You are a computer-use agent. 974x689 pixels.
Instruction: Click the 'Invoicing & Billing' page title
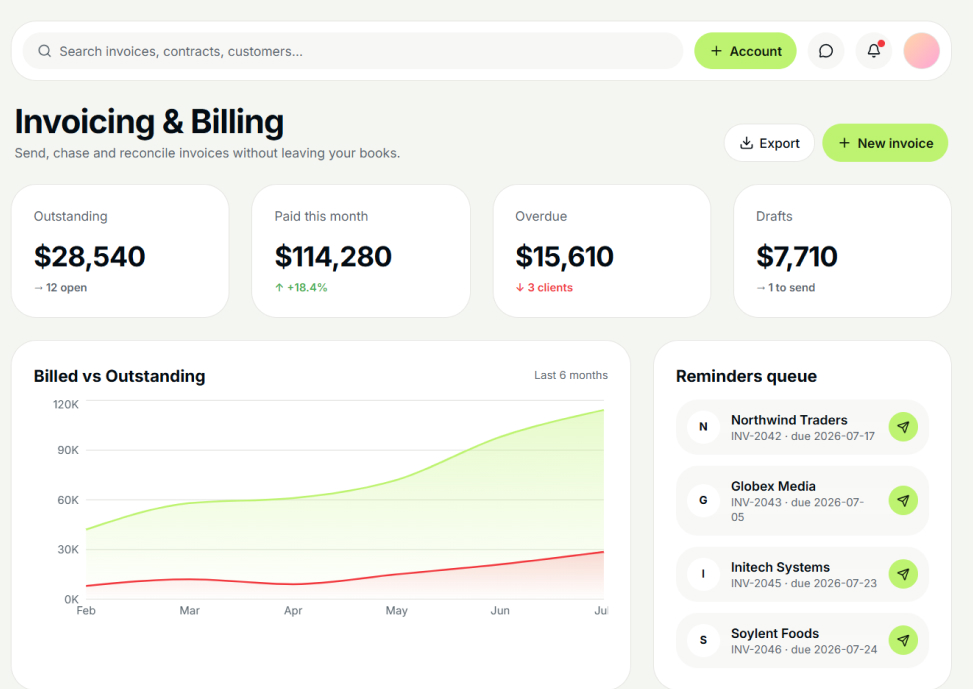pyautogui.click(x=149, y=121)
